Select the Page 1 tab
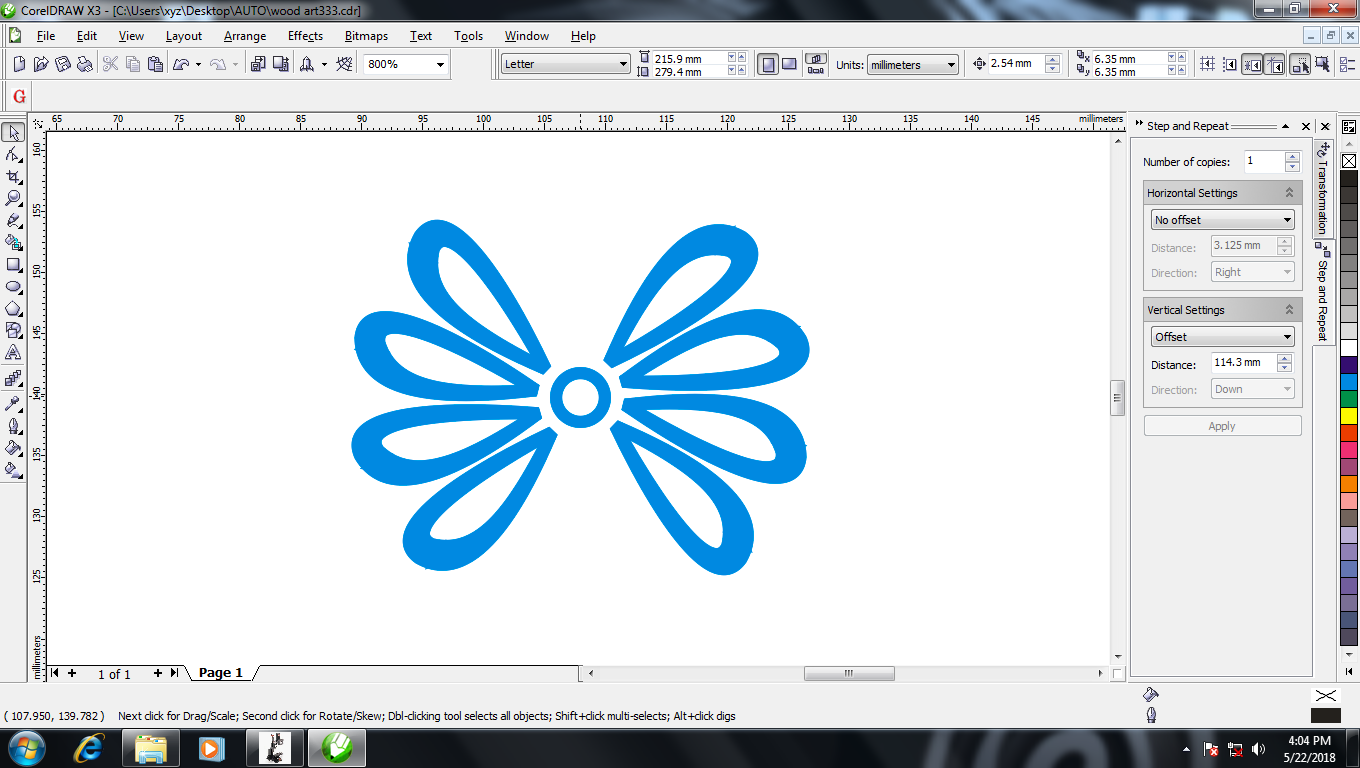Screen dimensions: 1360x768 tap(221, 673)
